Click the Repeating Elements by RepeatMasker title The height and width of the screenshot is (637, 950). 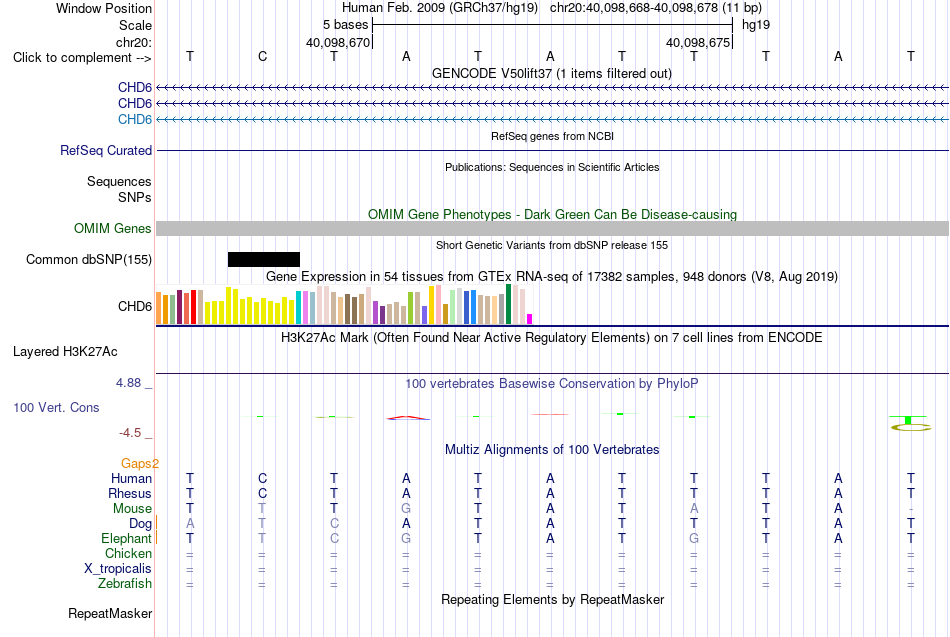[x=553, y=599]
